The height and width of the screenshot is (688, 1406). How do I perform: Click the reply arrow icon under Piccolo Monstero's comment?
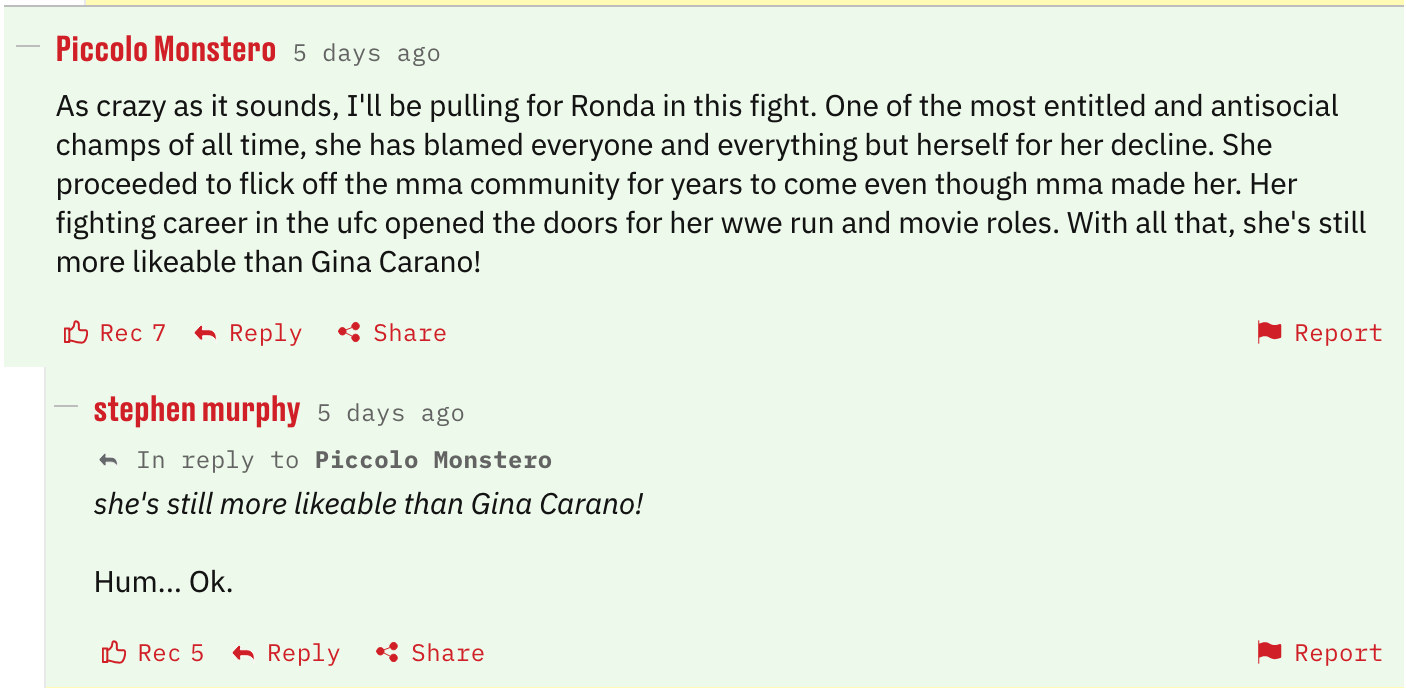point(205,333)
